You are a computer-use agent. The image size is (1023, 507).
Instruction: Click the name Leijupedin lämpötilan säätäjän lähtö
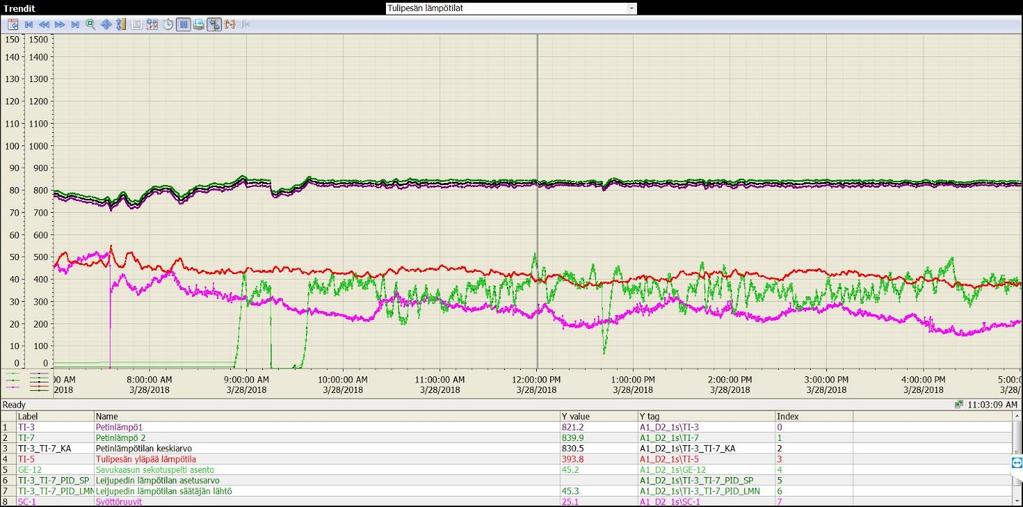coord(164,491)
